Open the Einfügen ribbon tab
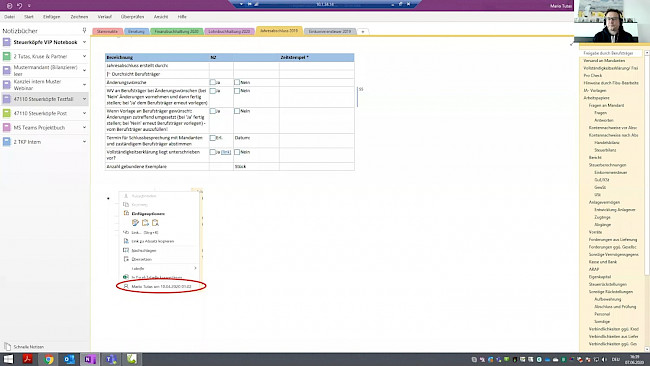Screen dimensions: 650x366 51,17
